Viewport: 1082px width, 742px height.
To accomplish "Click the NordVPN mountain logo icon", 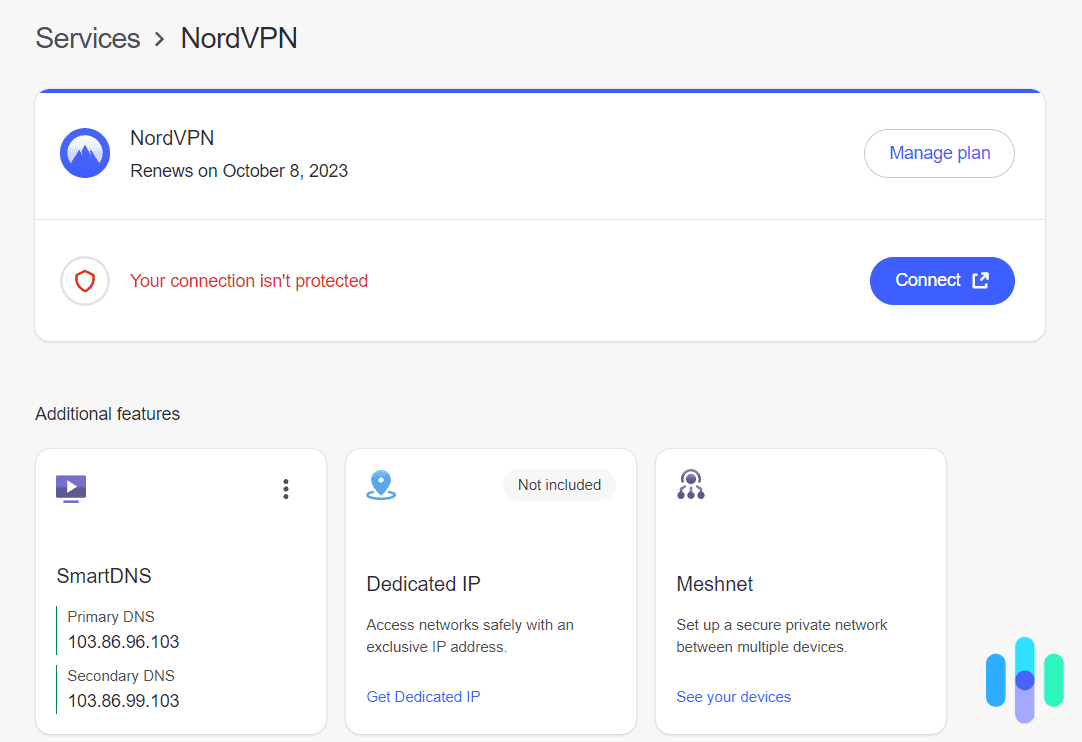I will click(x=84, y=153).
